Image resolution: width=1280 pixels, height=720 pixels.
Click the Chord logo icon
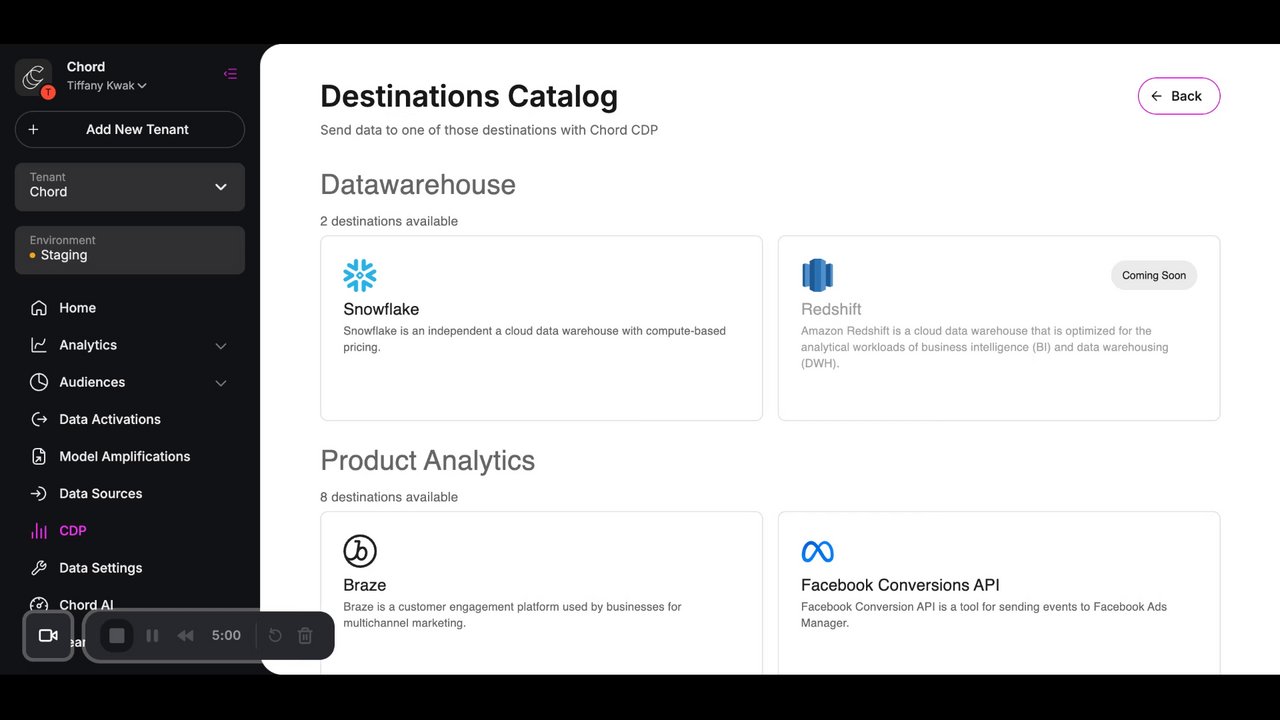(34, 77)
